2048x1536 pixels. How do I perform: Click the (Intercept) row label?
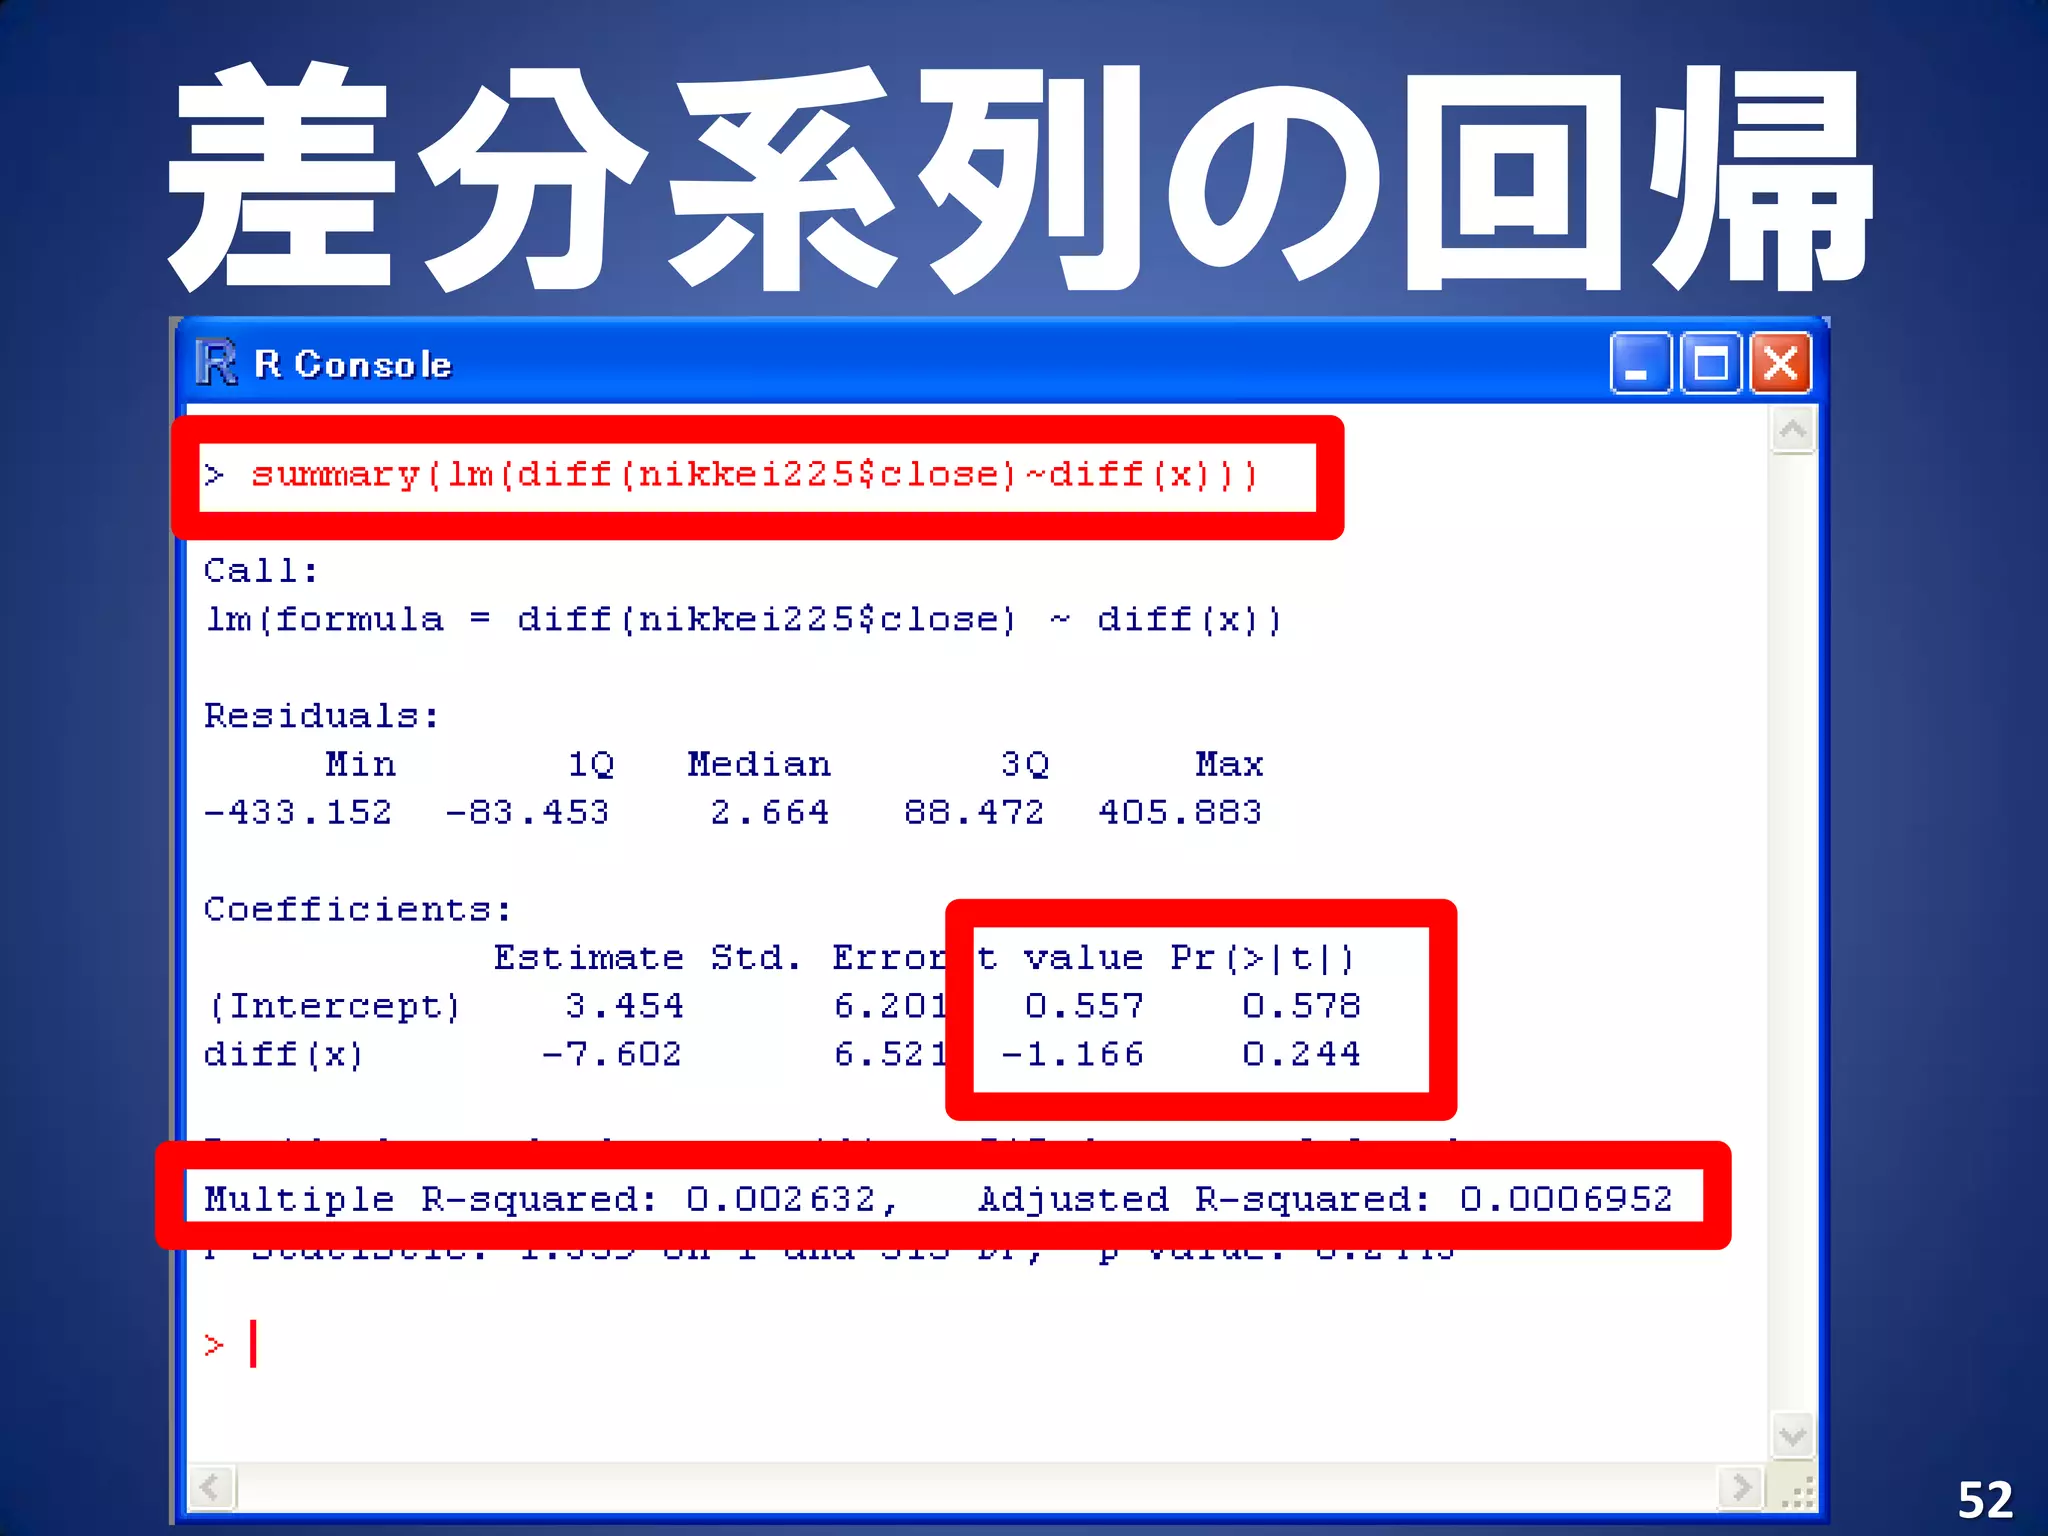tap(334, 1006)
